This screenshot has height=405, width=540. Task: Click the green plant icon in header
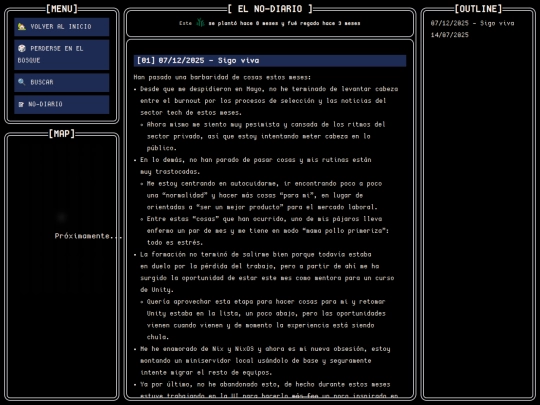pos(200,23)
